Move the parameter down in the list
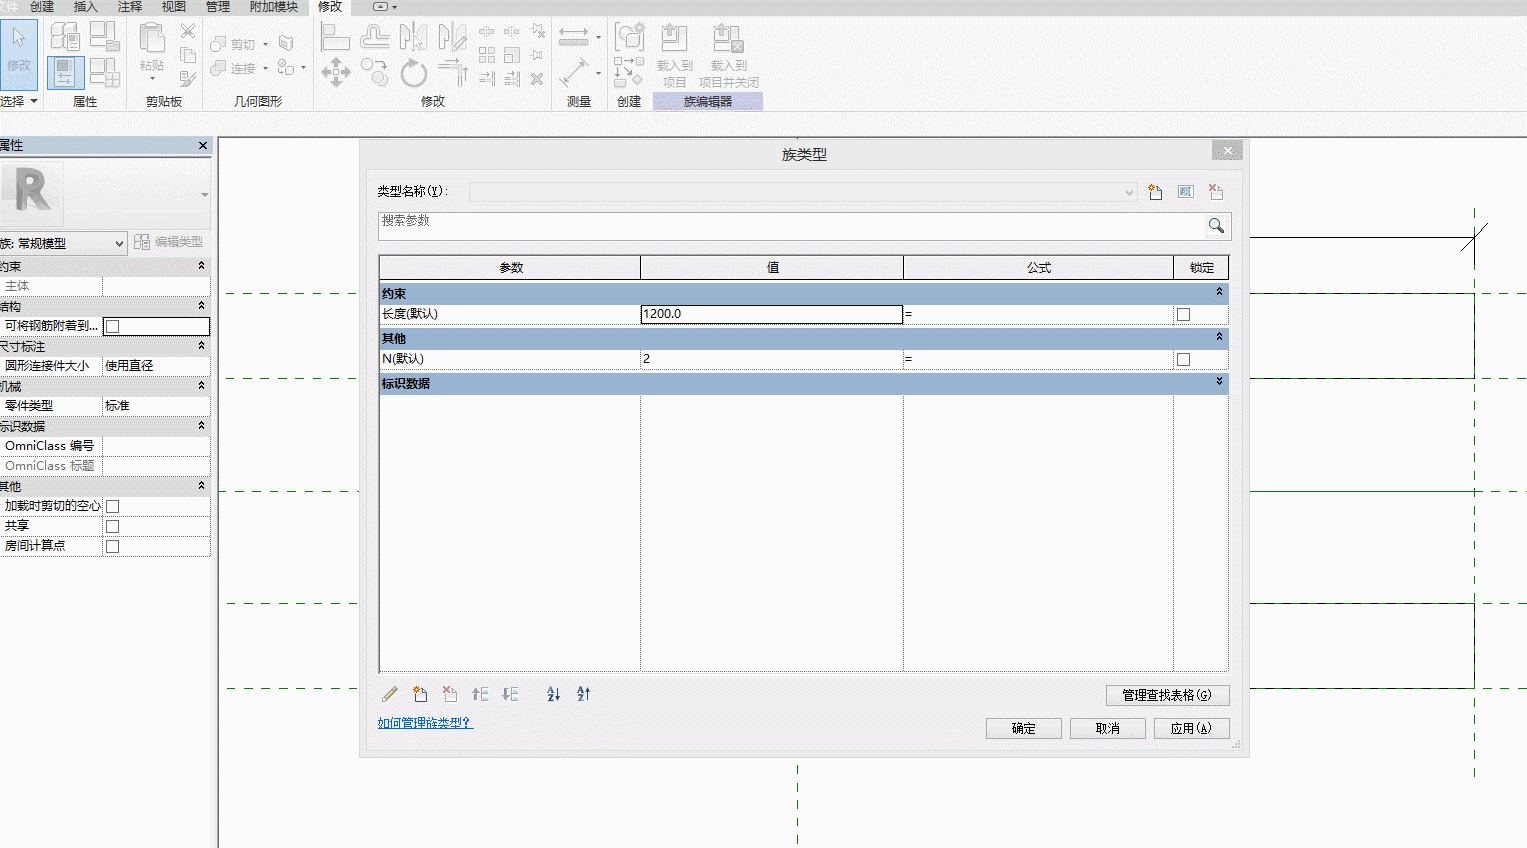 tap(511, 694)
